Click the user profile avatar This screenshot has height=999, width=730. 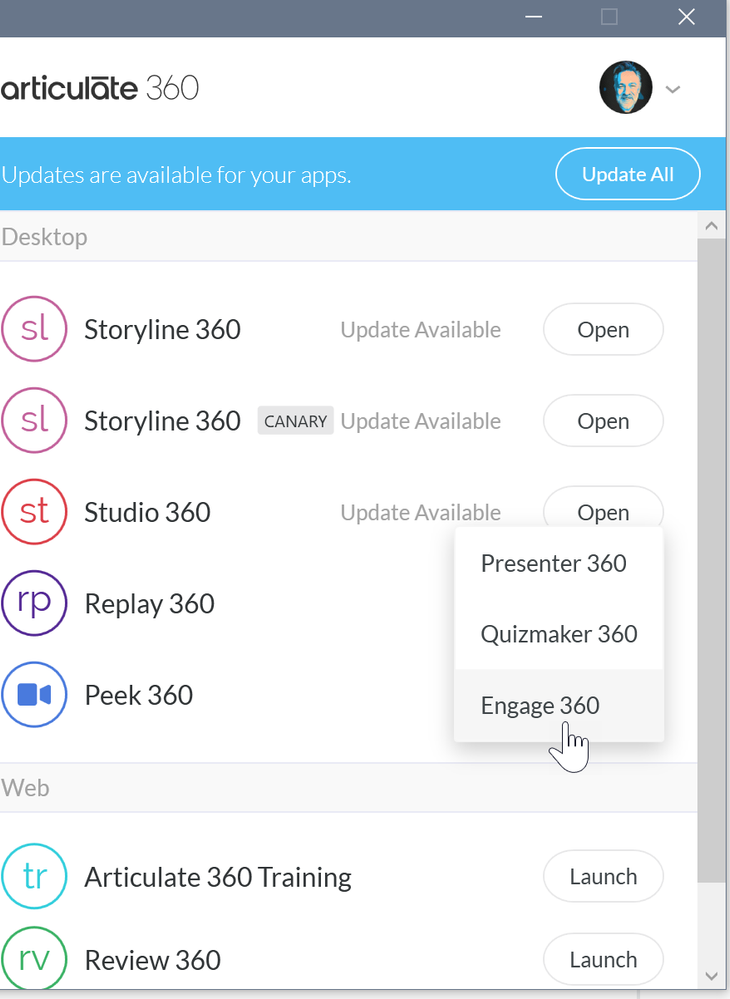[x=626, y=87]
